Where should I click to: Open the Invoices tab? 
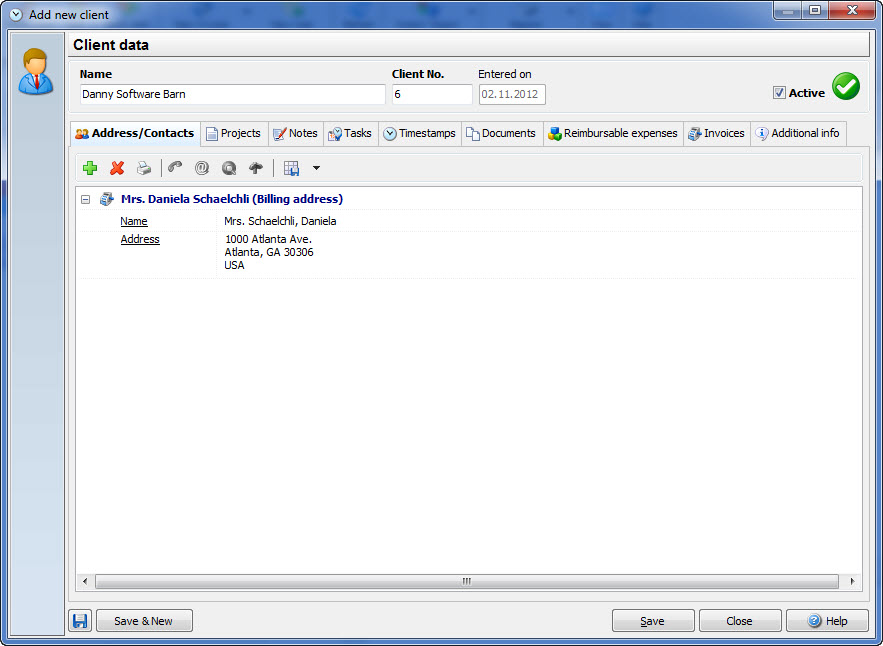tap(717, 133)
